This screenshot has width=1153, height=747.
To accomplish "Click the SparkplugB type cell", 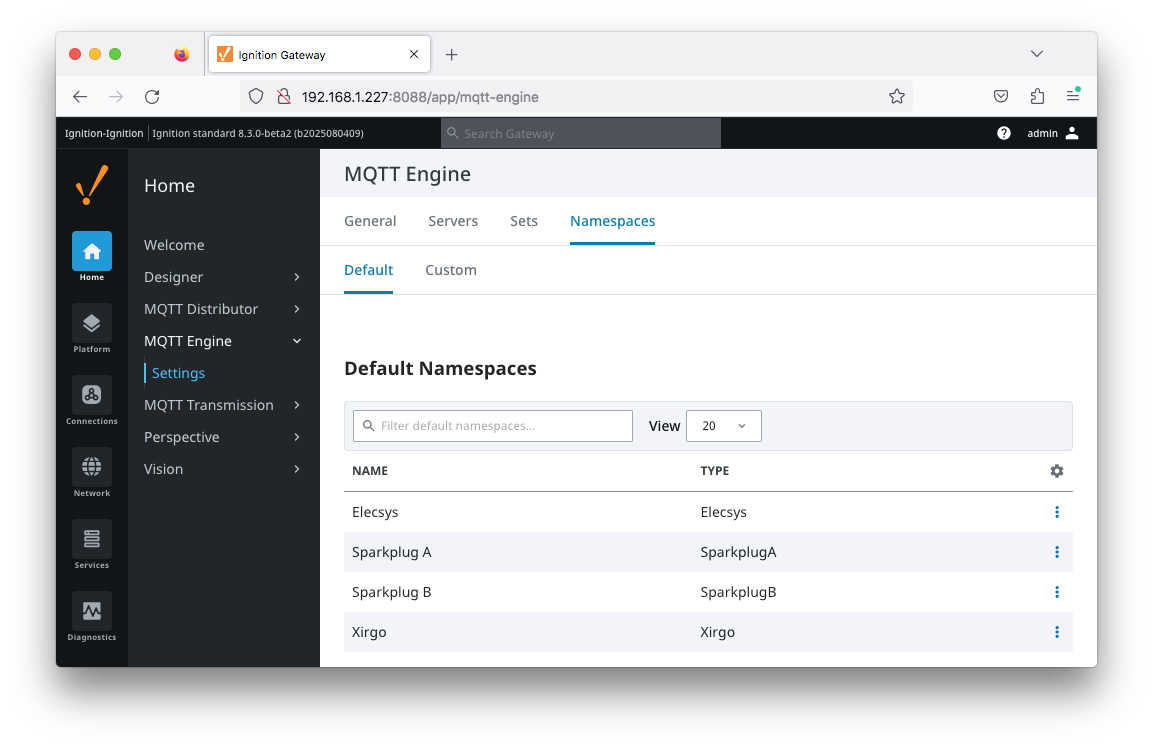I will pos(738,592).
